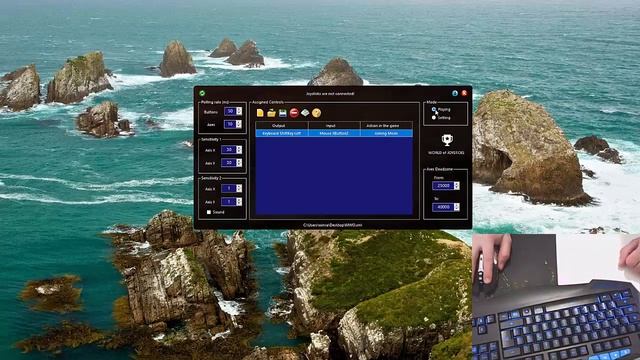640x360 pixels.
Task: Click the red delete control icon
Action: pyautogui.click(x=294, y=113)
